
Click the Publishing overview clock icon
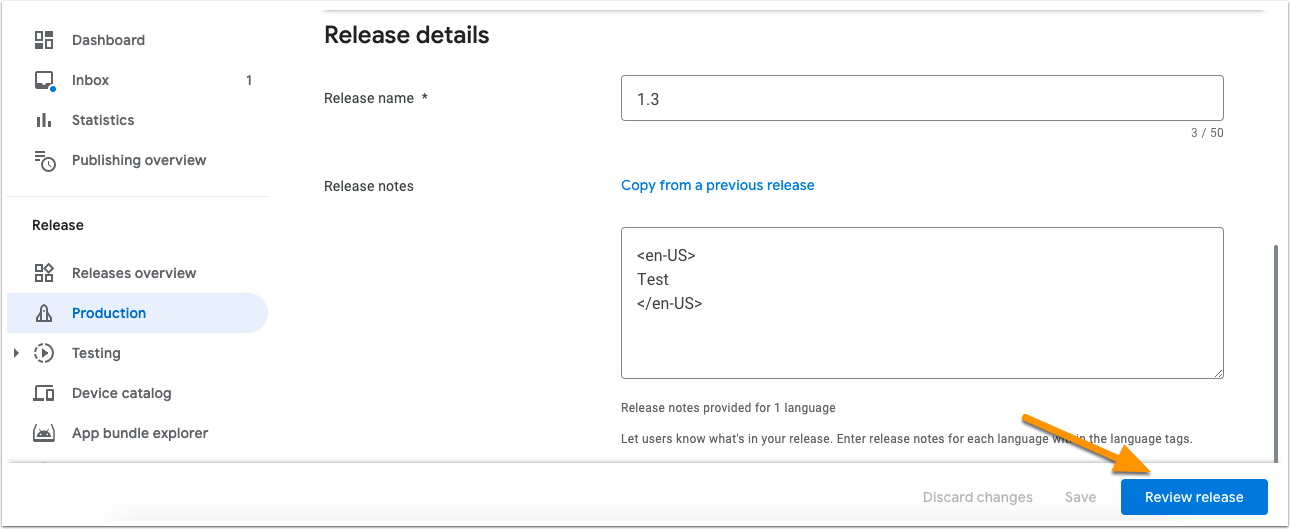[44, 160]
